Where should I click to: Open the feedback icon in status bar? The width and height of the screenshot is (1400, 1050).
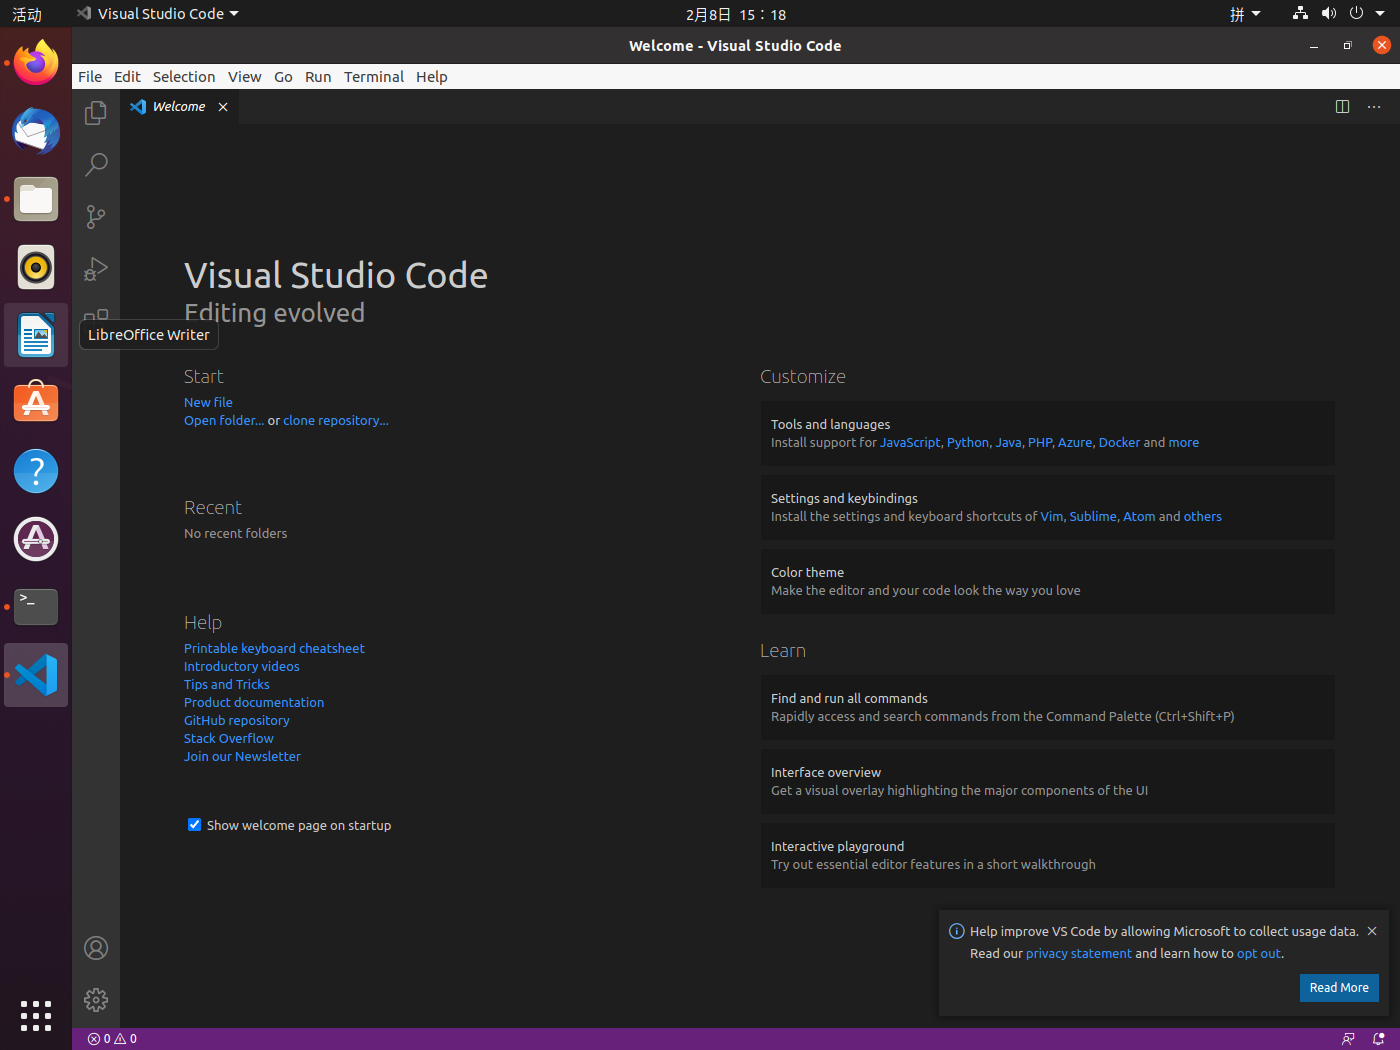click(x=1348, y=1039)
